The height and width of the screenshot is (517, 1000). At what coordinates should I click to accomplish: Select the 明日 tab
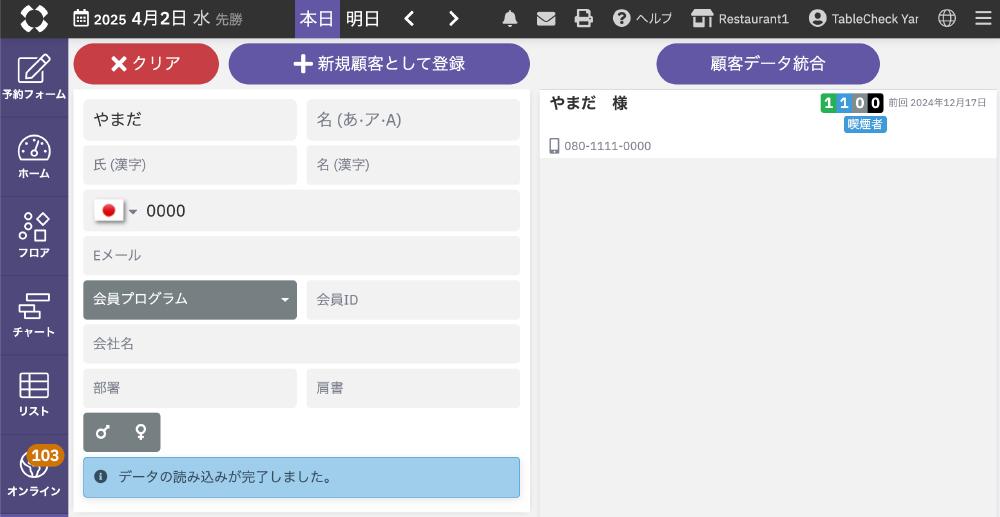point(363,18)
